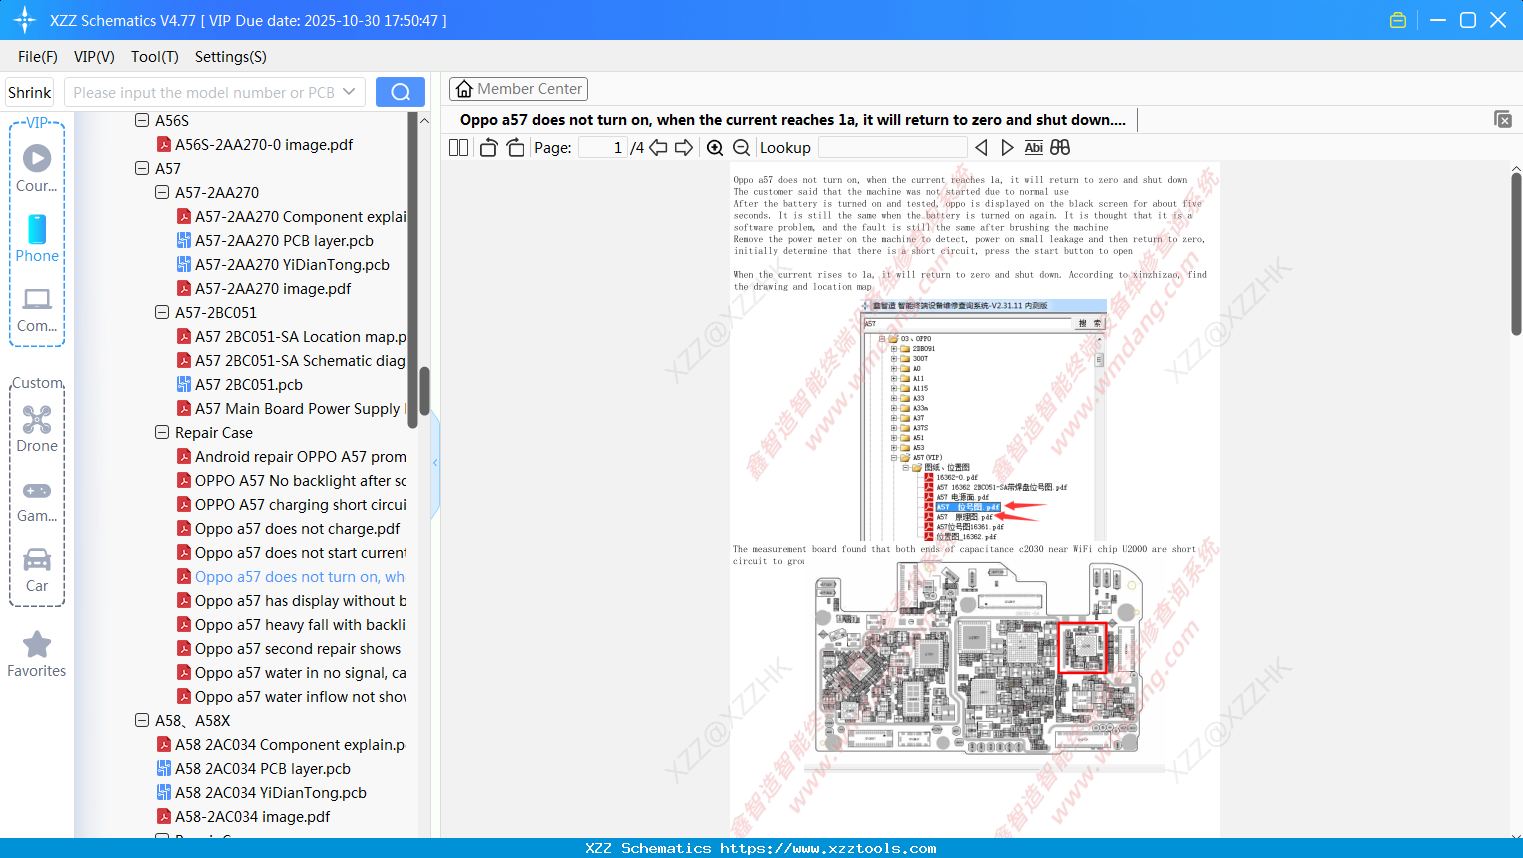Collapse the A56S tree node
This screenshot has height=858, width=1523.
[x=142, y=120]
